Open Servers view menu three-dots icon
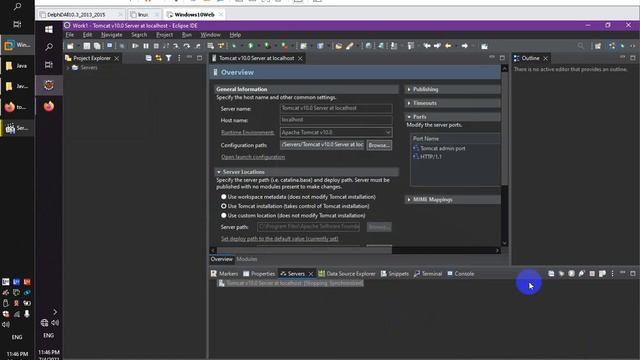640x360 pixels. tap(612, 273)
